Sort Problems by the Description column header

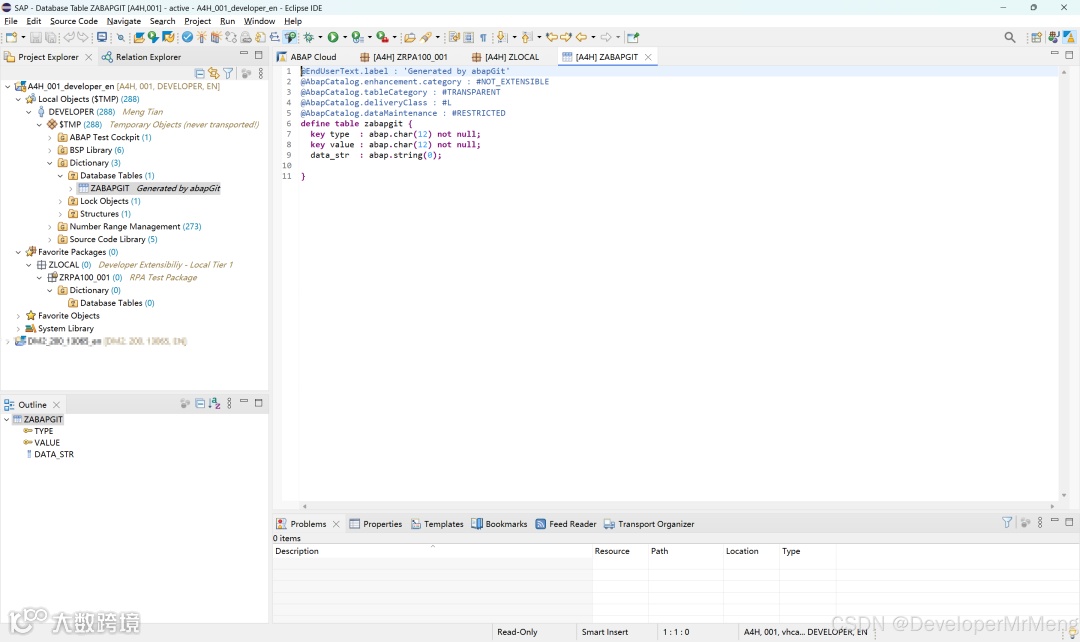(x=432, y=551)
